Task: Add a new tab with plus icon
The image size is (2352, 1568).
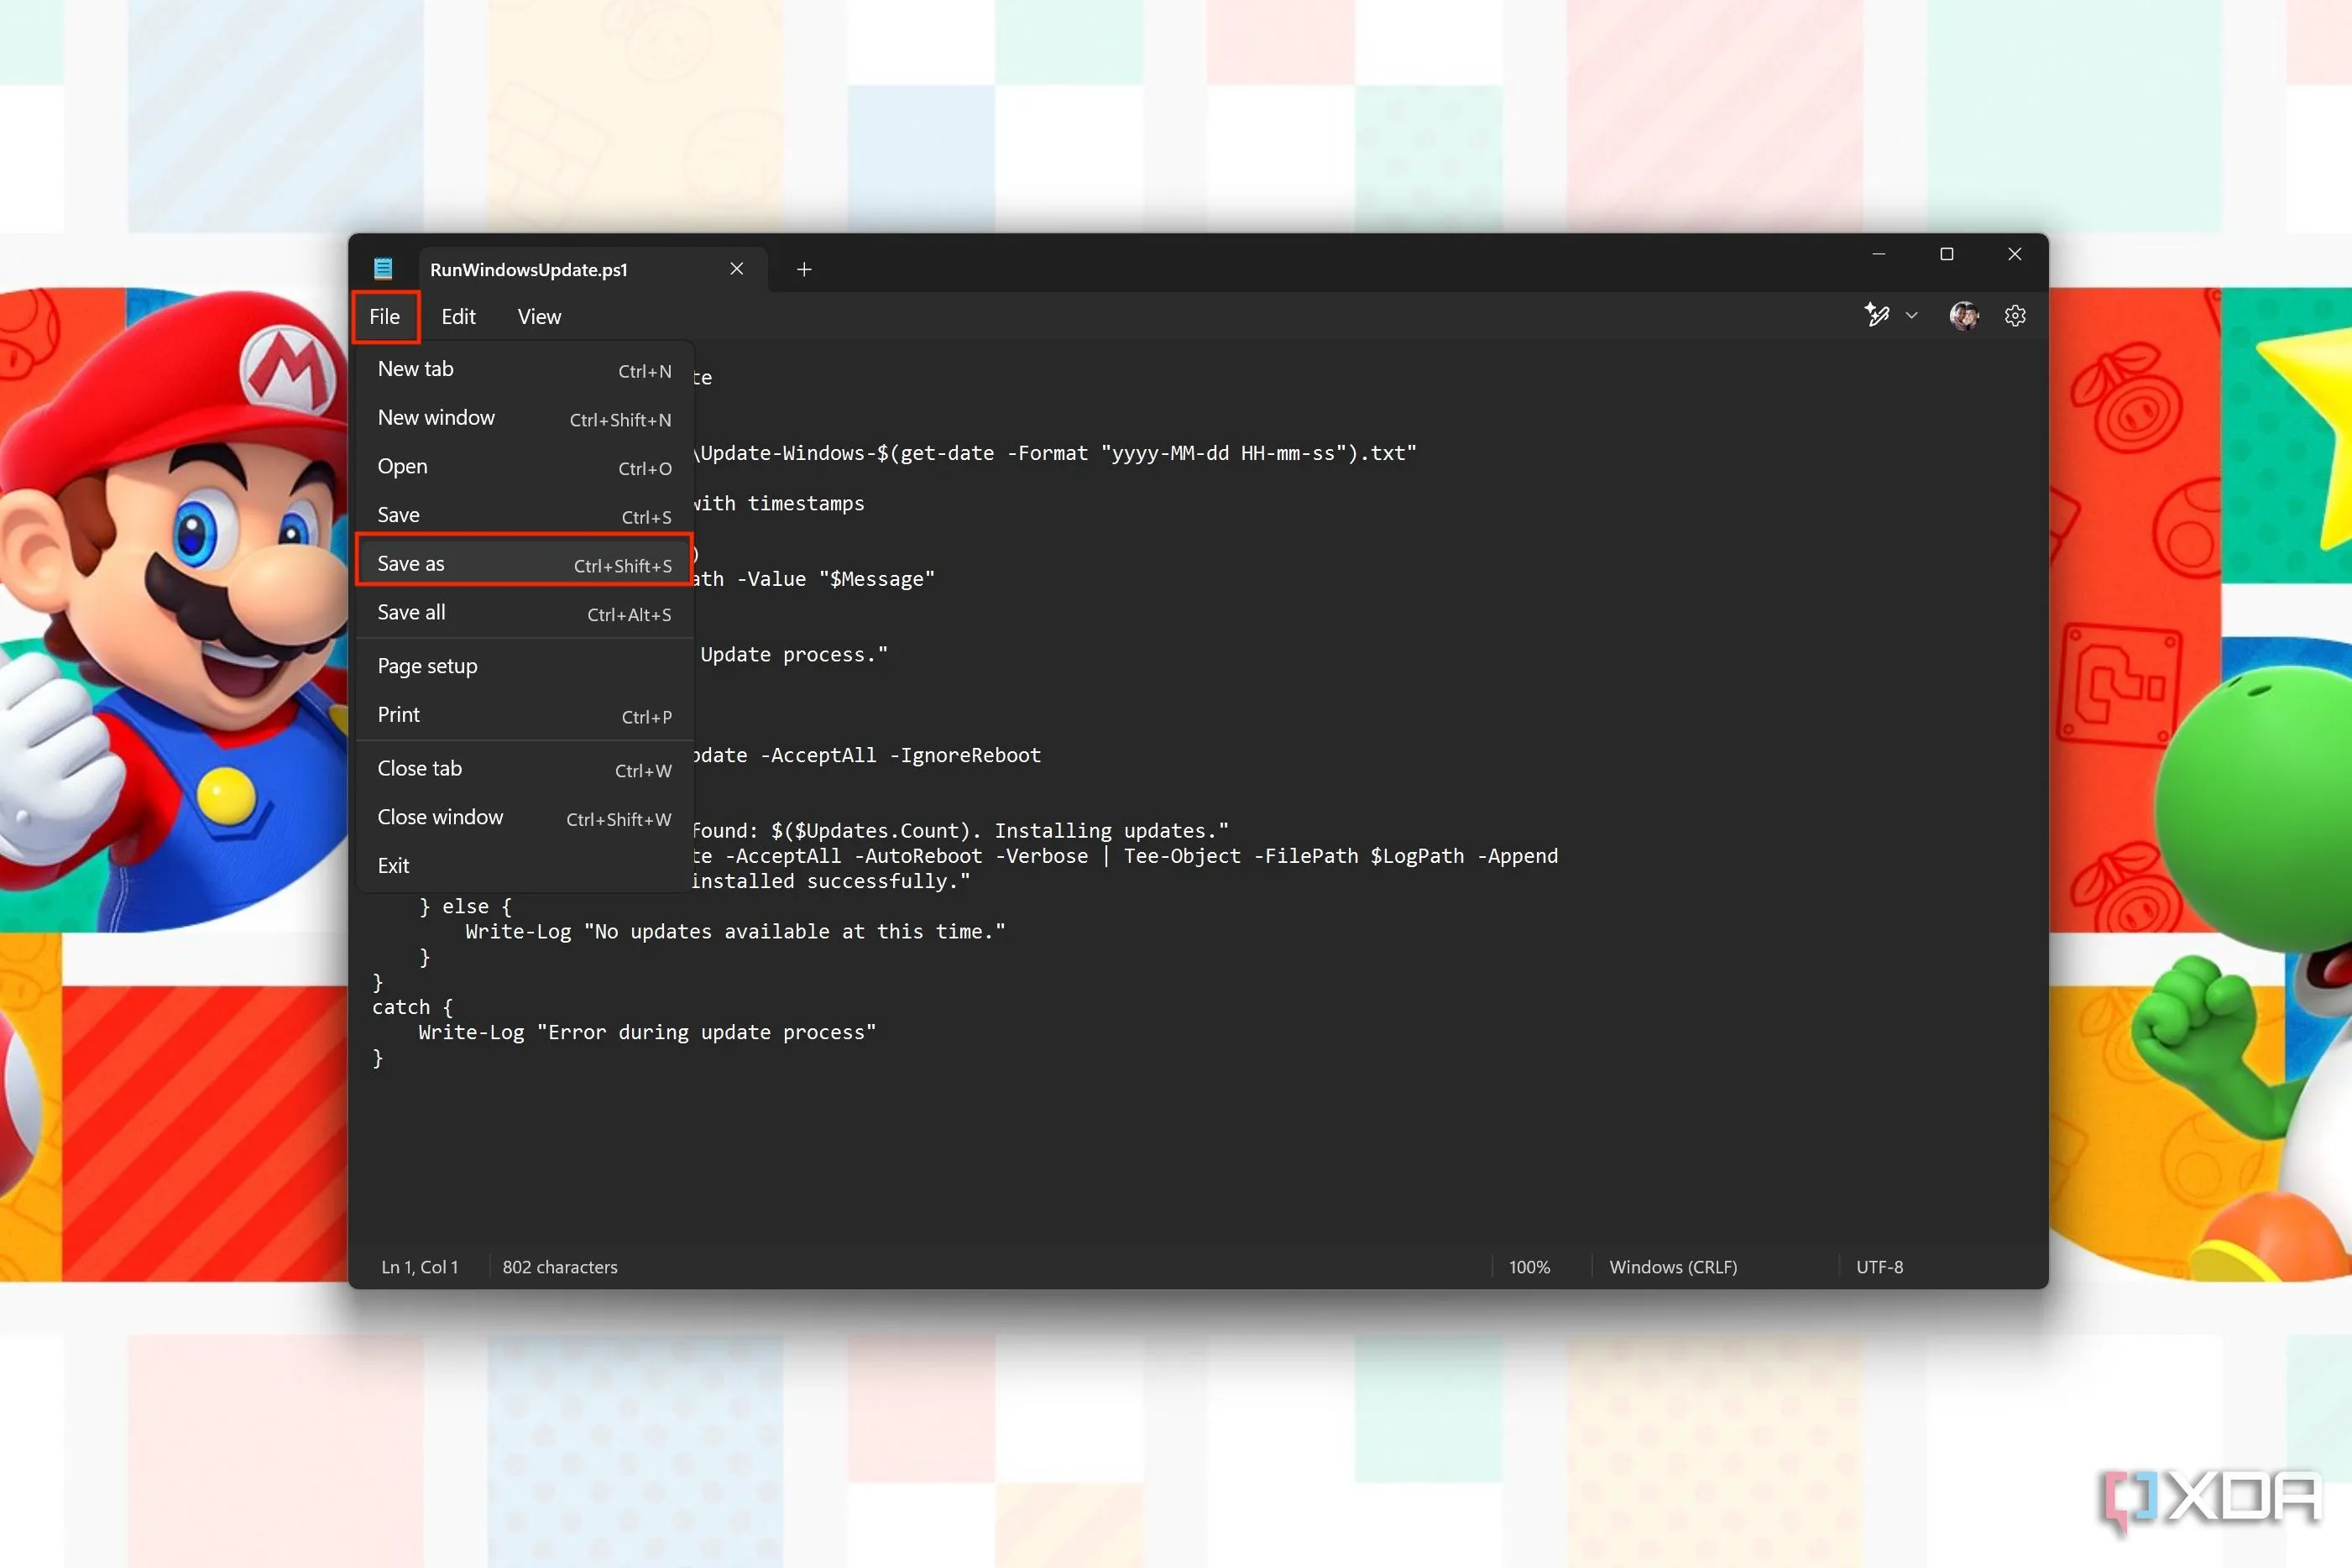Action: 804,269
